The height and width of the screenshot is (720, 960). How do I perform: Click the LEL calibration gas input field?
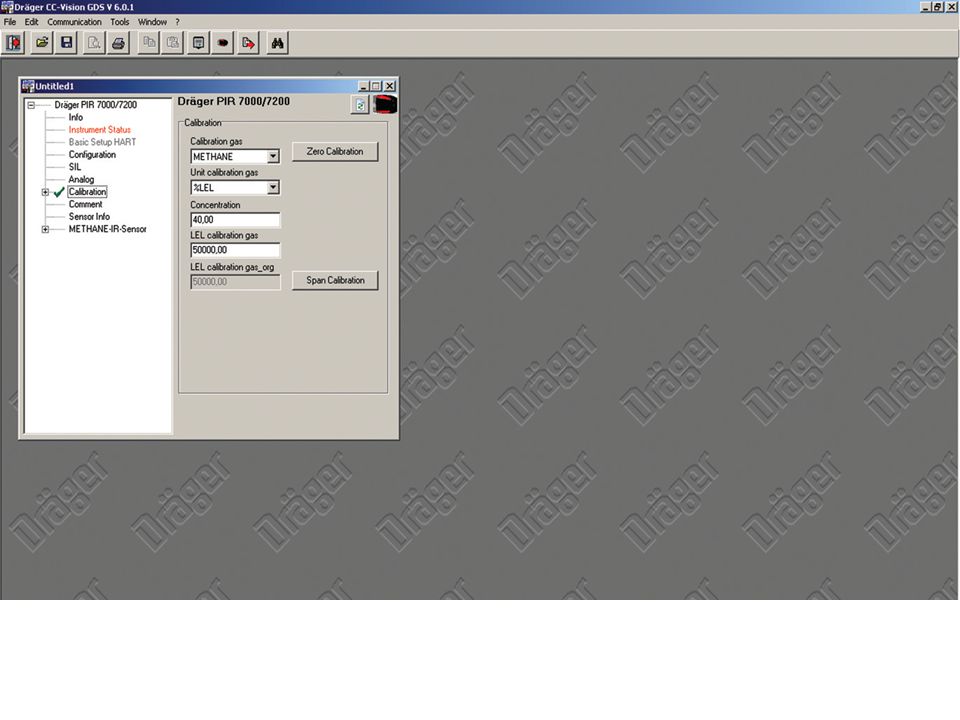tap(235, 250)
